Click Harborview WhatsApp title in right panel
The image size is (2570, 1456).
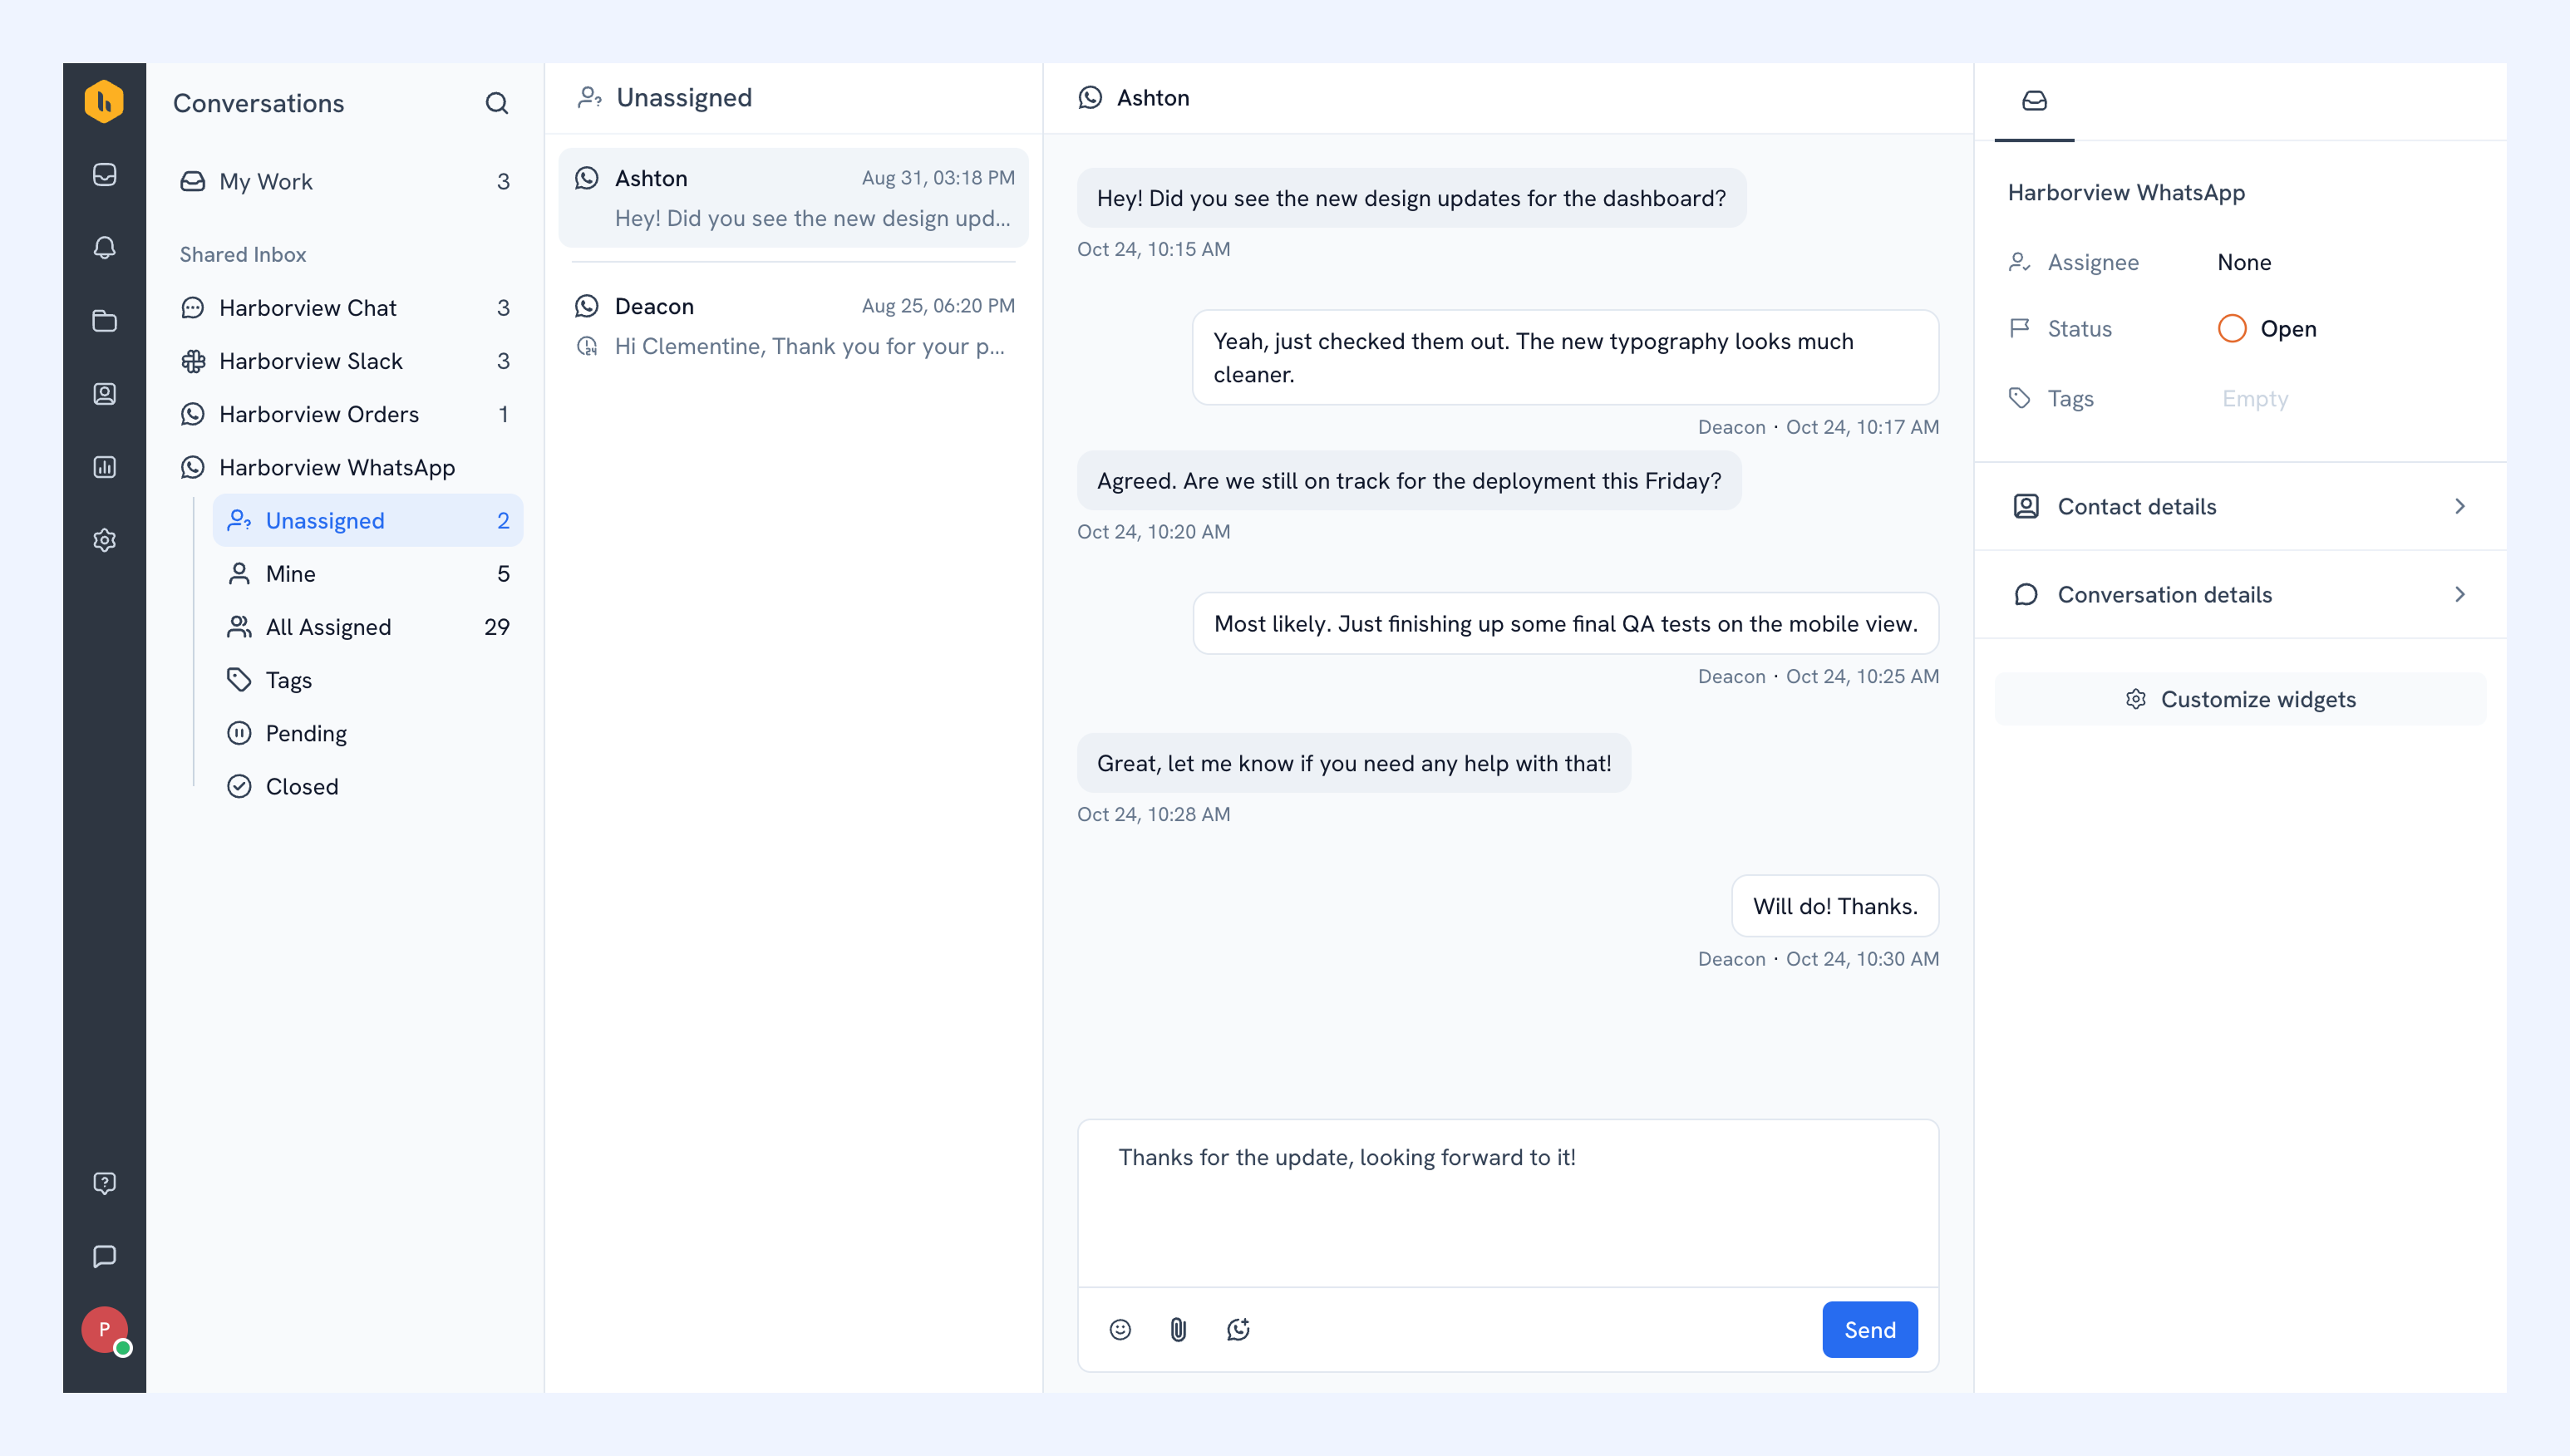tap(2126, 192)
